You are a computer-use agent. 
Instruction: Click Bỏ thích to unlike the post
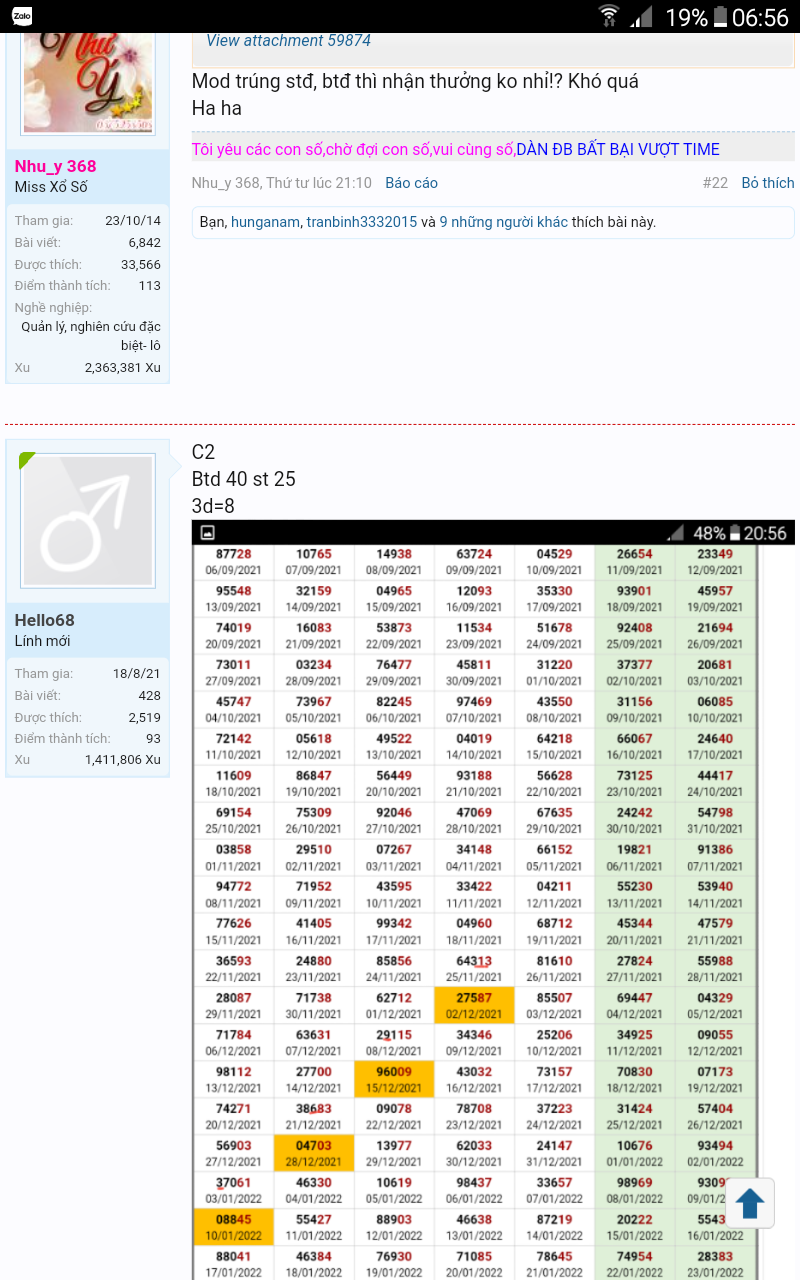(x=767, y=183)
